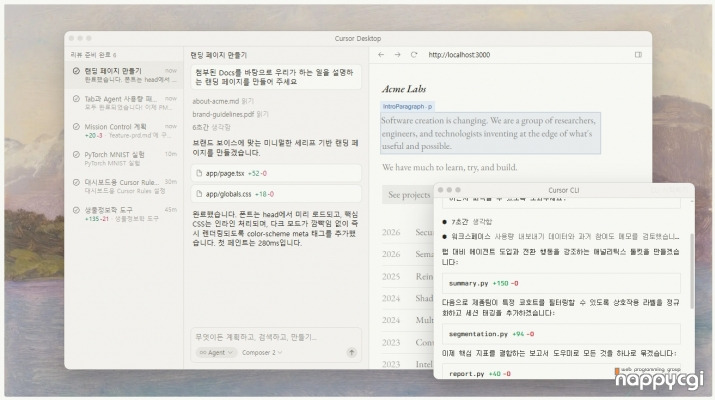715x400 pixels.
Task: Click the check icon beside 대시보드용 Cursor Rule
Action: click(x=76, y=182)
